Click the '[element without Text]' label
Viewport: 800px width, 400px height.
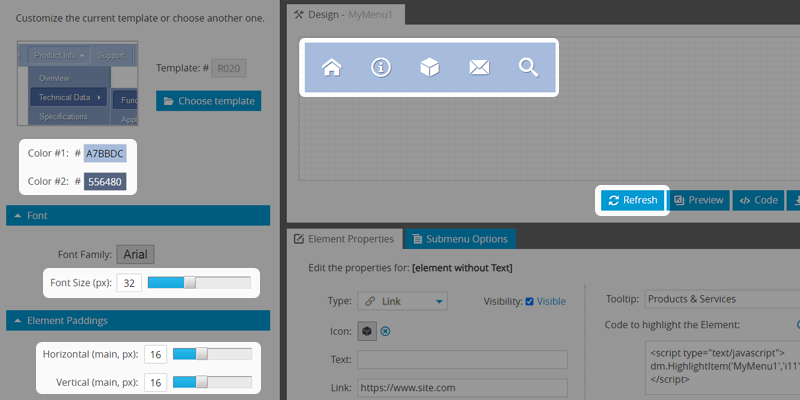click(462, 267)
